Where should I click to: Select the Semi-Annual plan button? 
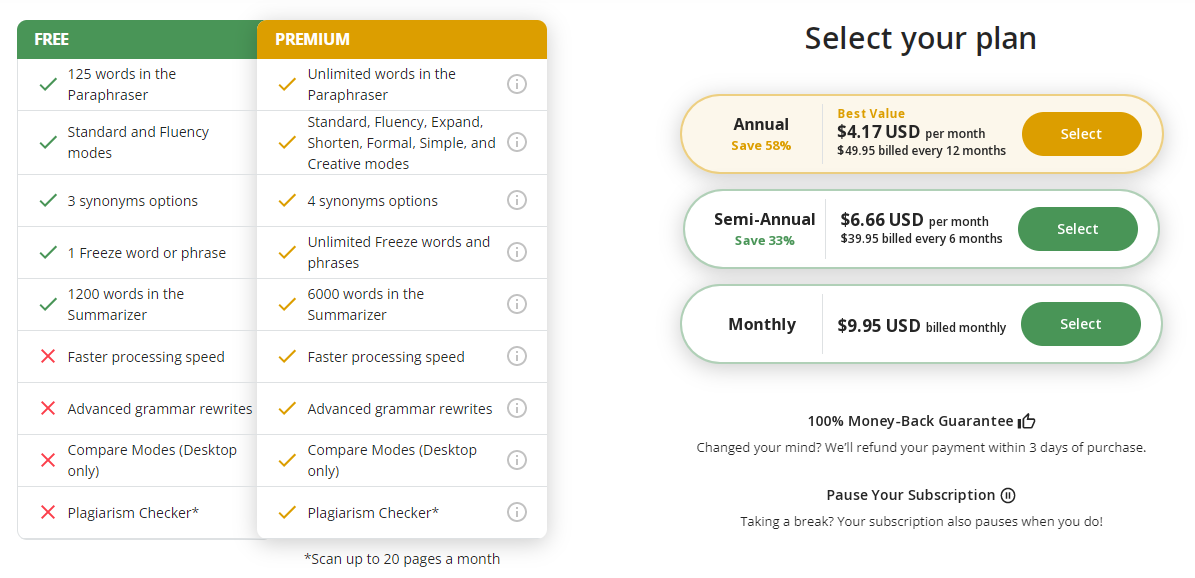1077,229
